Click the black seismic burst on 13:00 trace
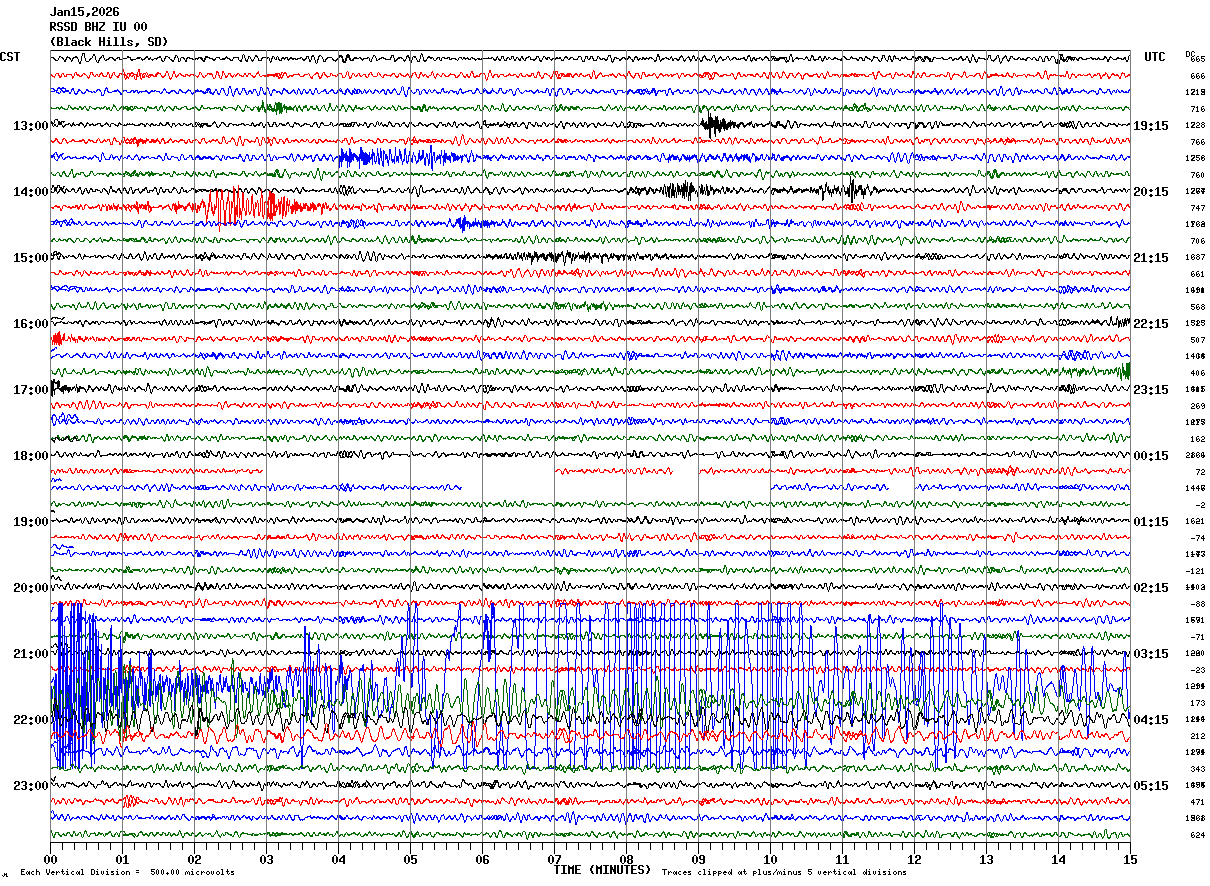This screenshot has height=886, width=1210. click(715, 125)
